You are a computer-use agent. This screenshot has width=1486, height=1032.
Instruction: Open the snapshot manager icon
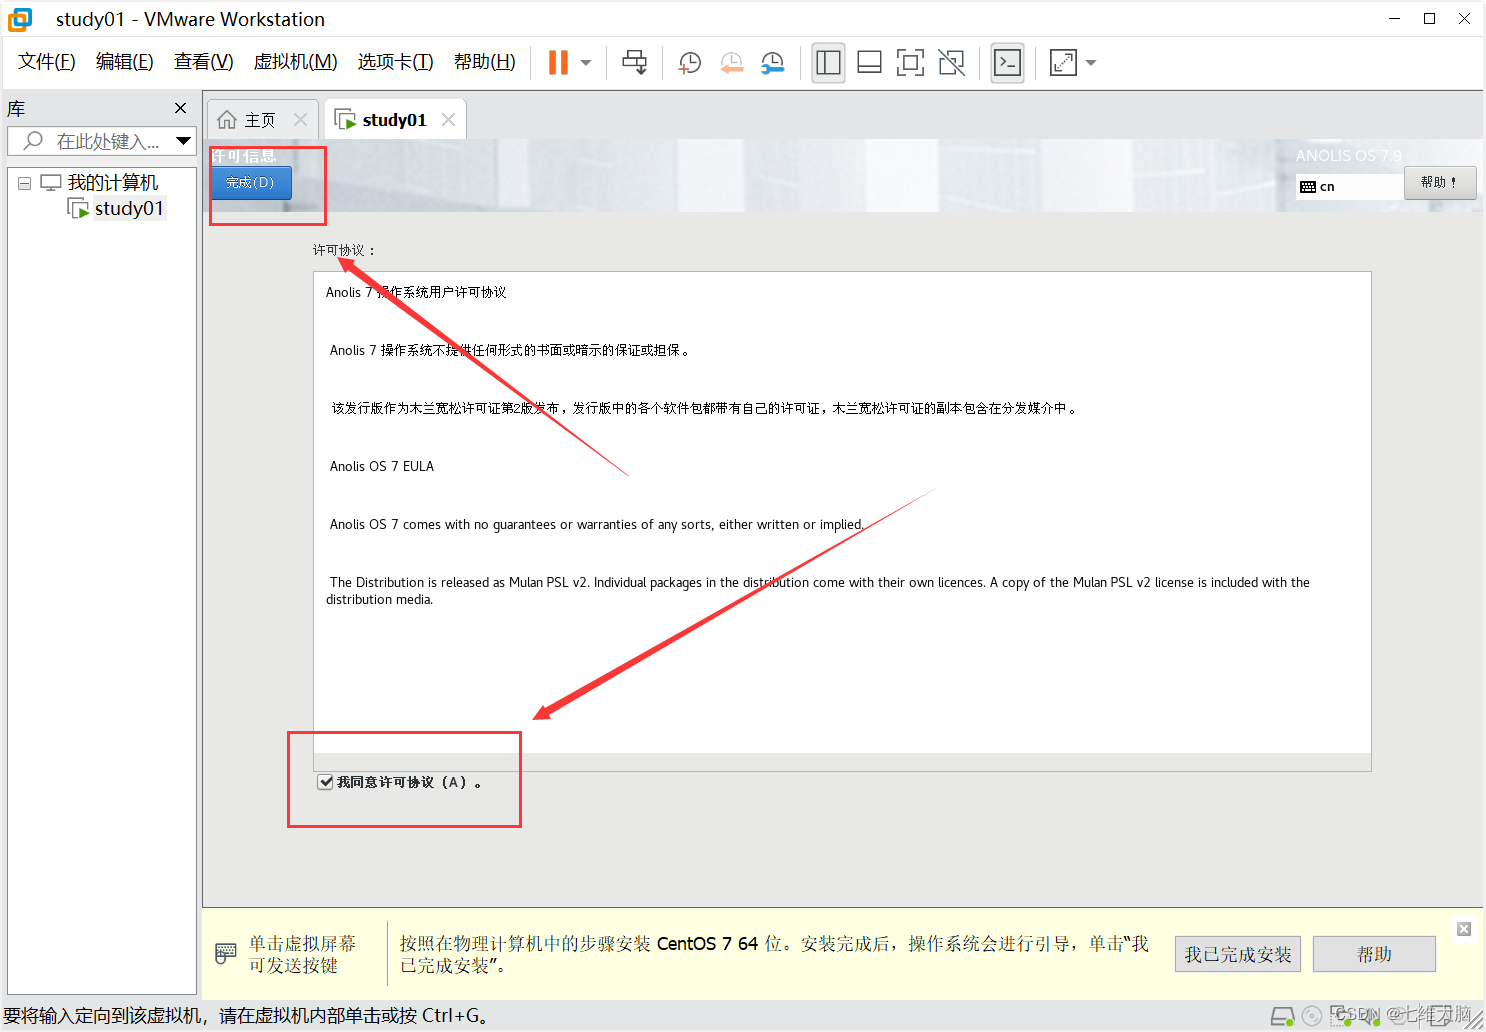pos(773,63)
